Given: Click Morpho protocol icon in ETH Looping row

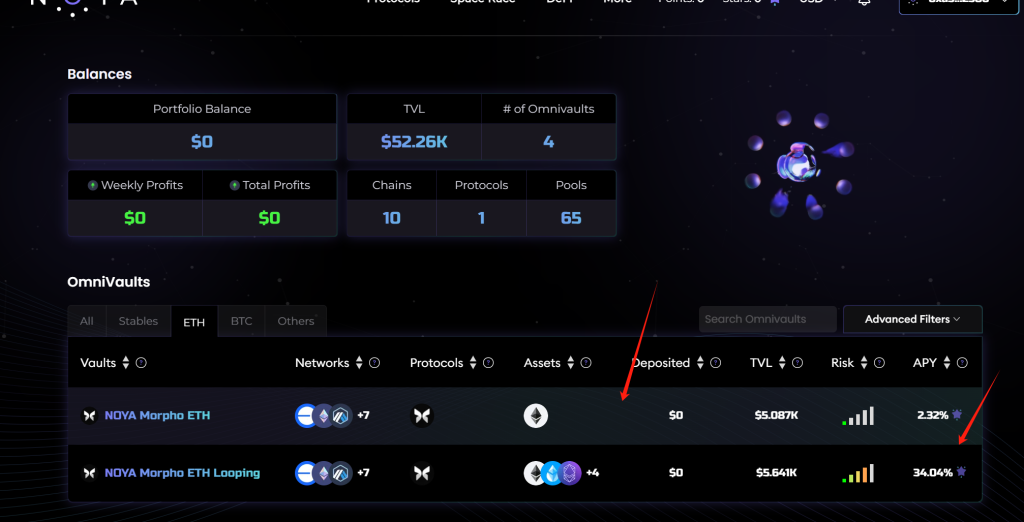Looking at the screenshot, I should (x=422, y=472).
